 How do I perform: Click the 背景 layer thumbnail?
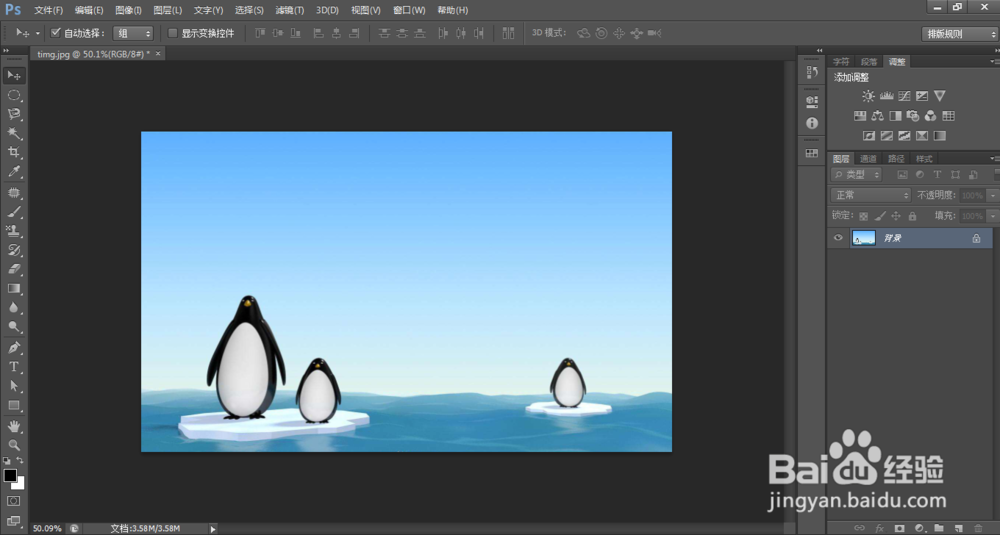pos(864,238)
